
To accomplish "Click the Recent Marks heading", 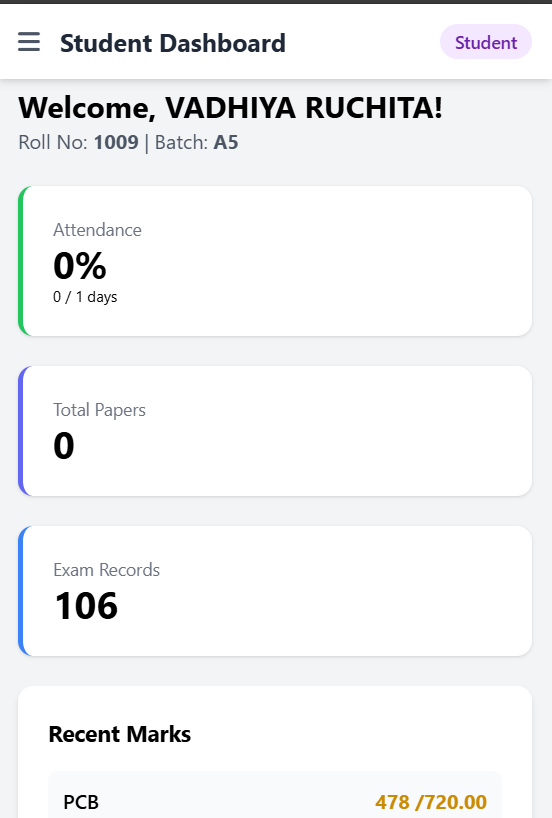I will (x=119, y=734).
